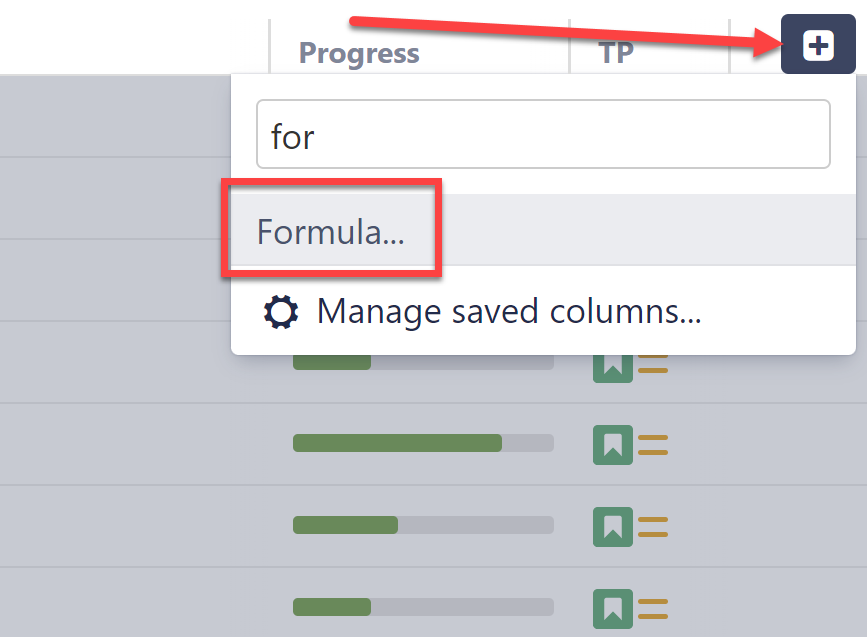Click the Story icon in the bottom row
Viewport: 867px width, 637px height.
[611, 609]
